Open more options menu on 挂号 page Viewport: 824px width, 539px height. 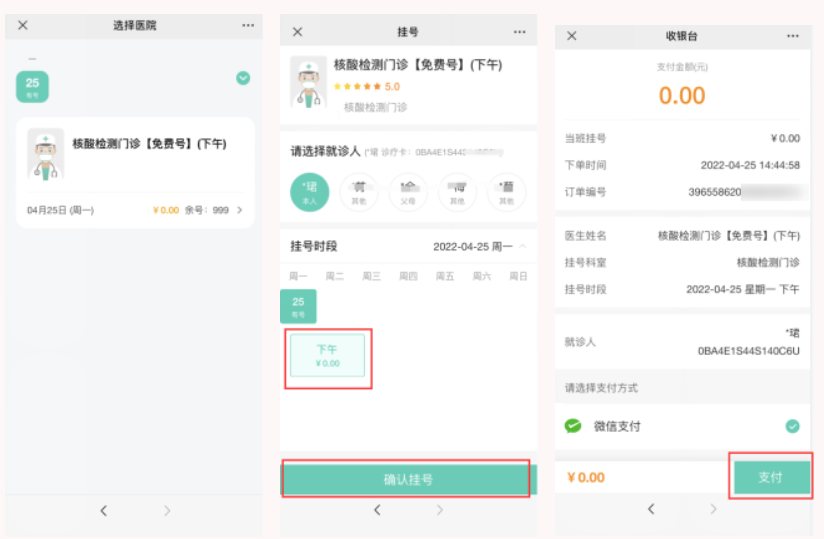click(x=519, y=32)
